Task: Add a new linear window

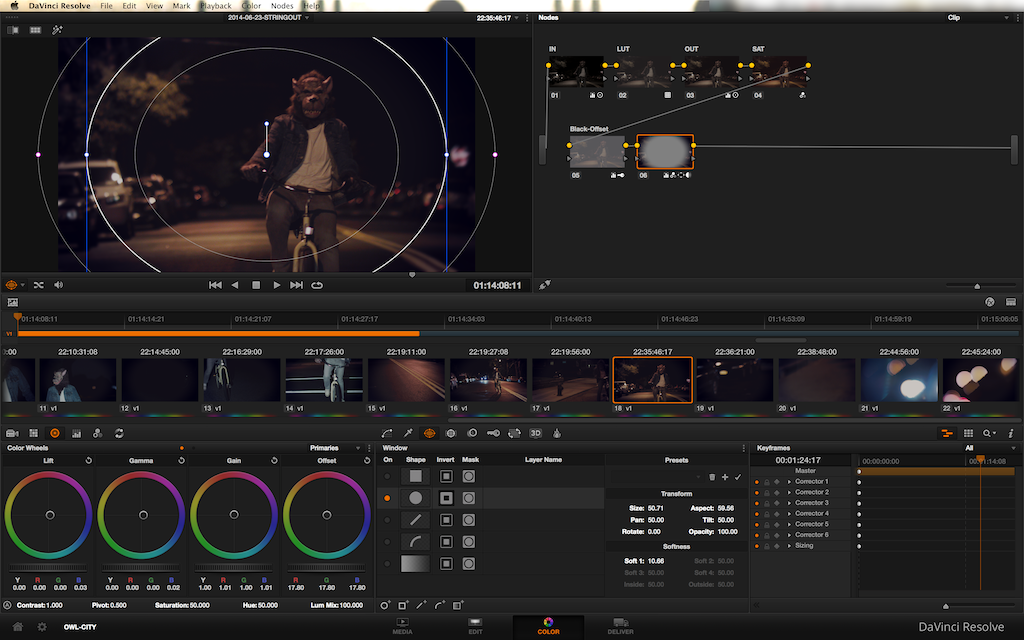Action: point(403,605)
